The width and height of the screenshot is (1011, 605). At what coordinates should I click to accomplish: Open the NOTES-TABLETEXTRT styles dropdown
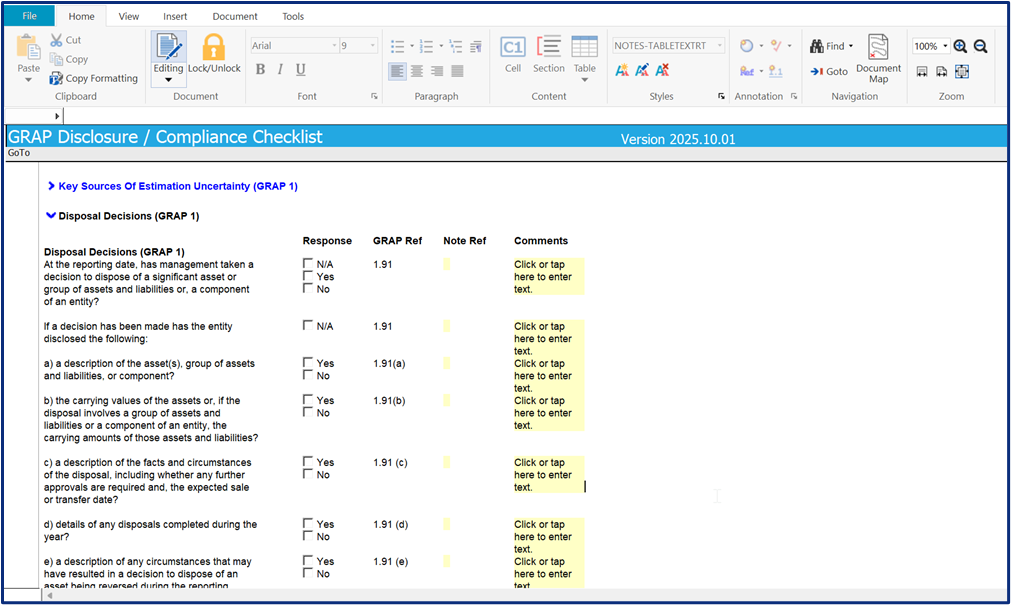tap(720, 46)
